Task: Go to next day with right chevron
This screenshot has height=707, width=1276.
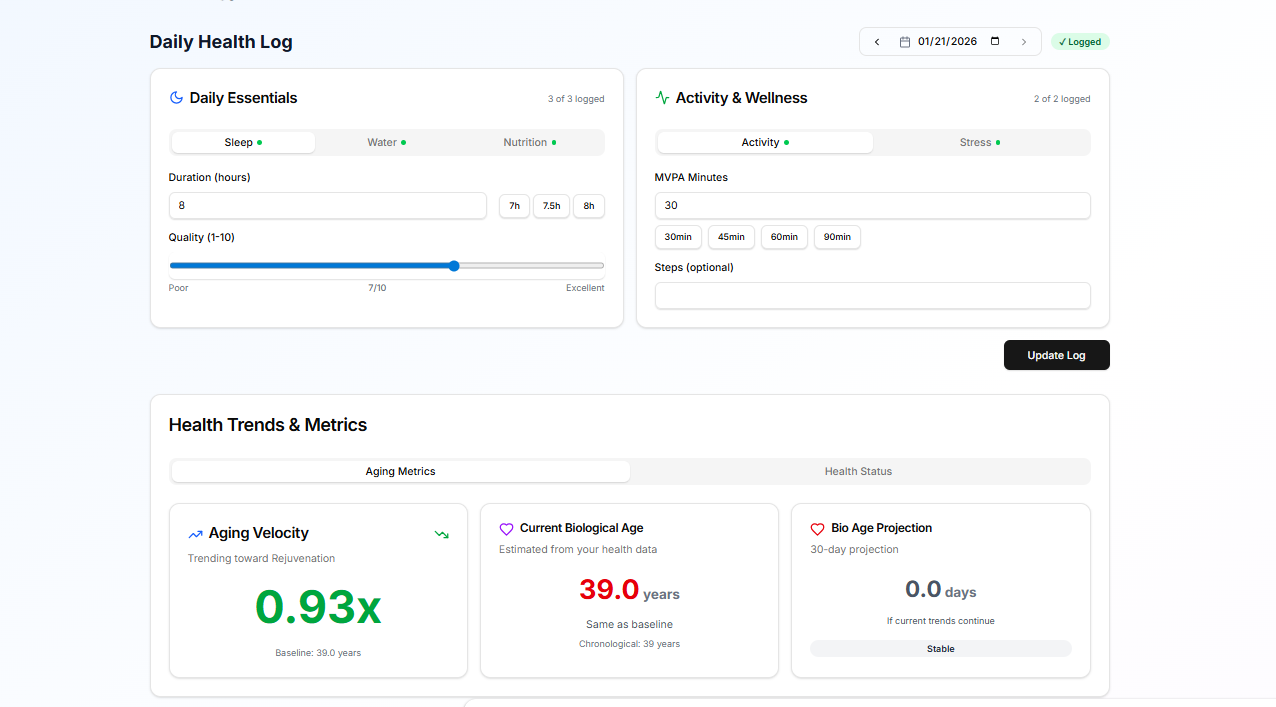Action: [1023, 42]
